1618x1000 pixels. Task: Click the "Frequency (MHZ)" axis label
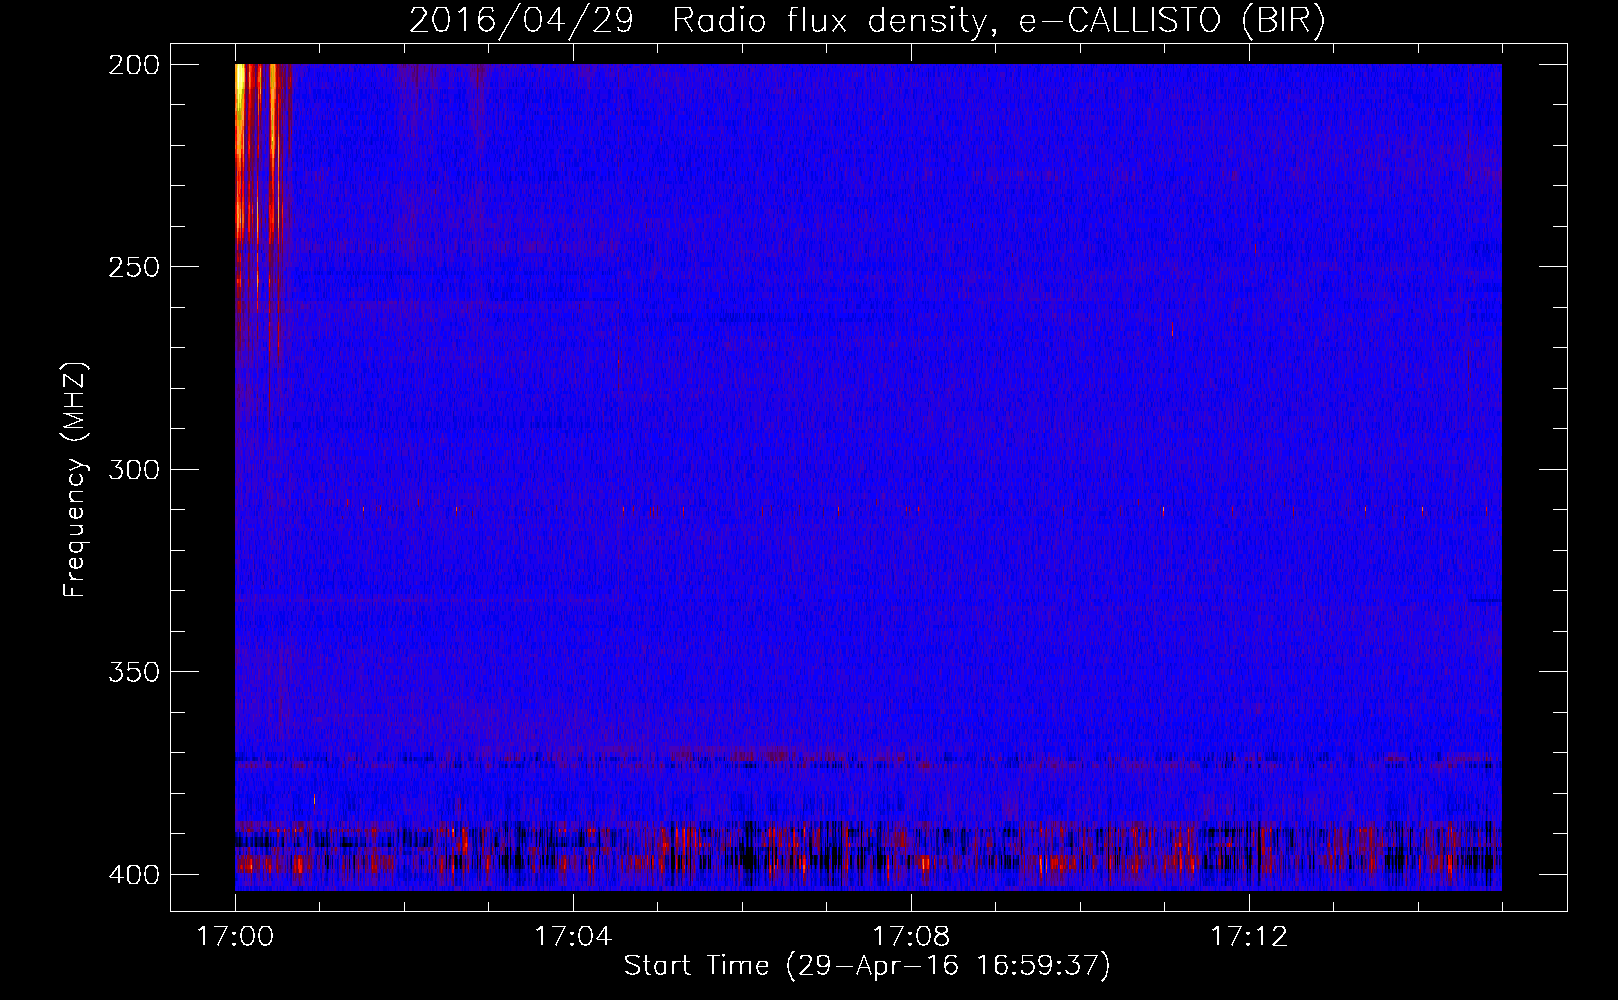pos(75,479)
